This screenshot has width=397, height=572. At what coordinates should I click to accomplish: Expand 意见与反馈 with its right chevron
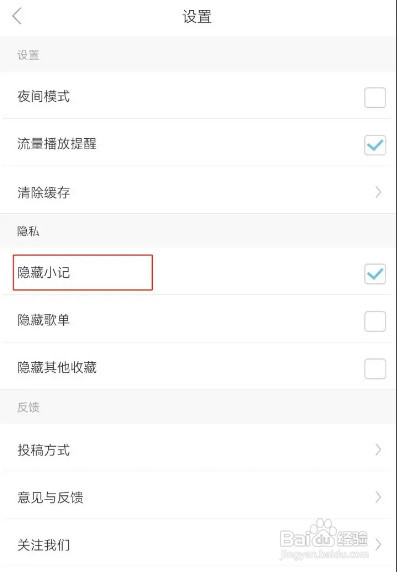tap(378, 497)
